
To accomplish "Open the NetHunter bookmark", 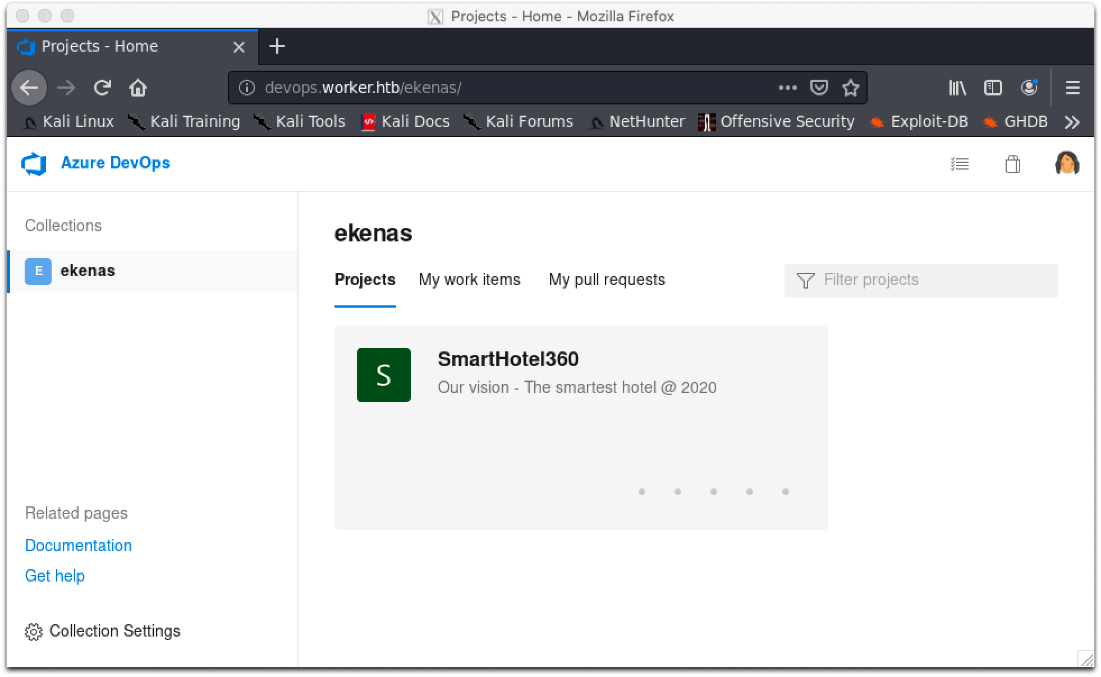I will click(636, 122).
